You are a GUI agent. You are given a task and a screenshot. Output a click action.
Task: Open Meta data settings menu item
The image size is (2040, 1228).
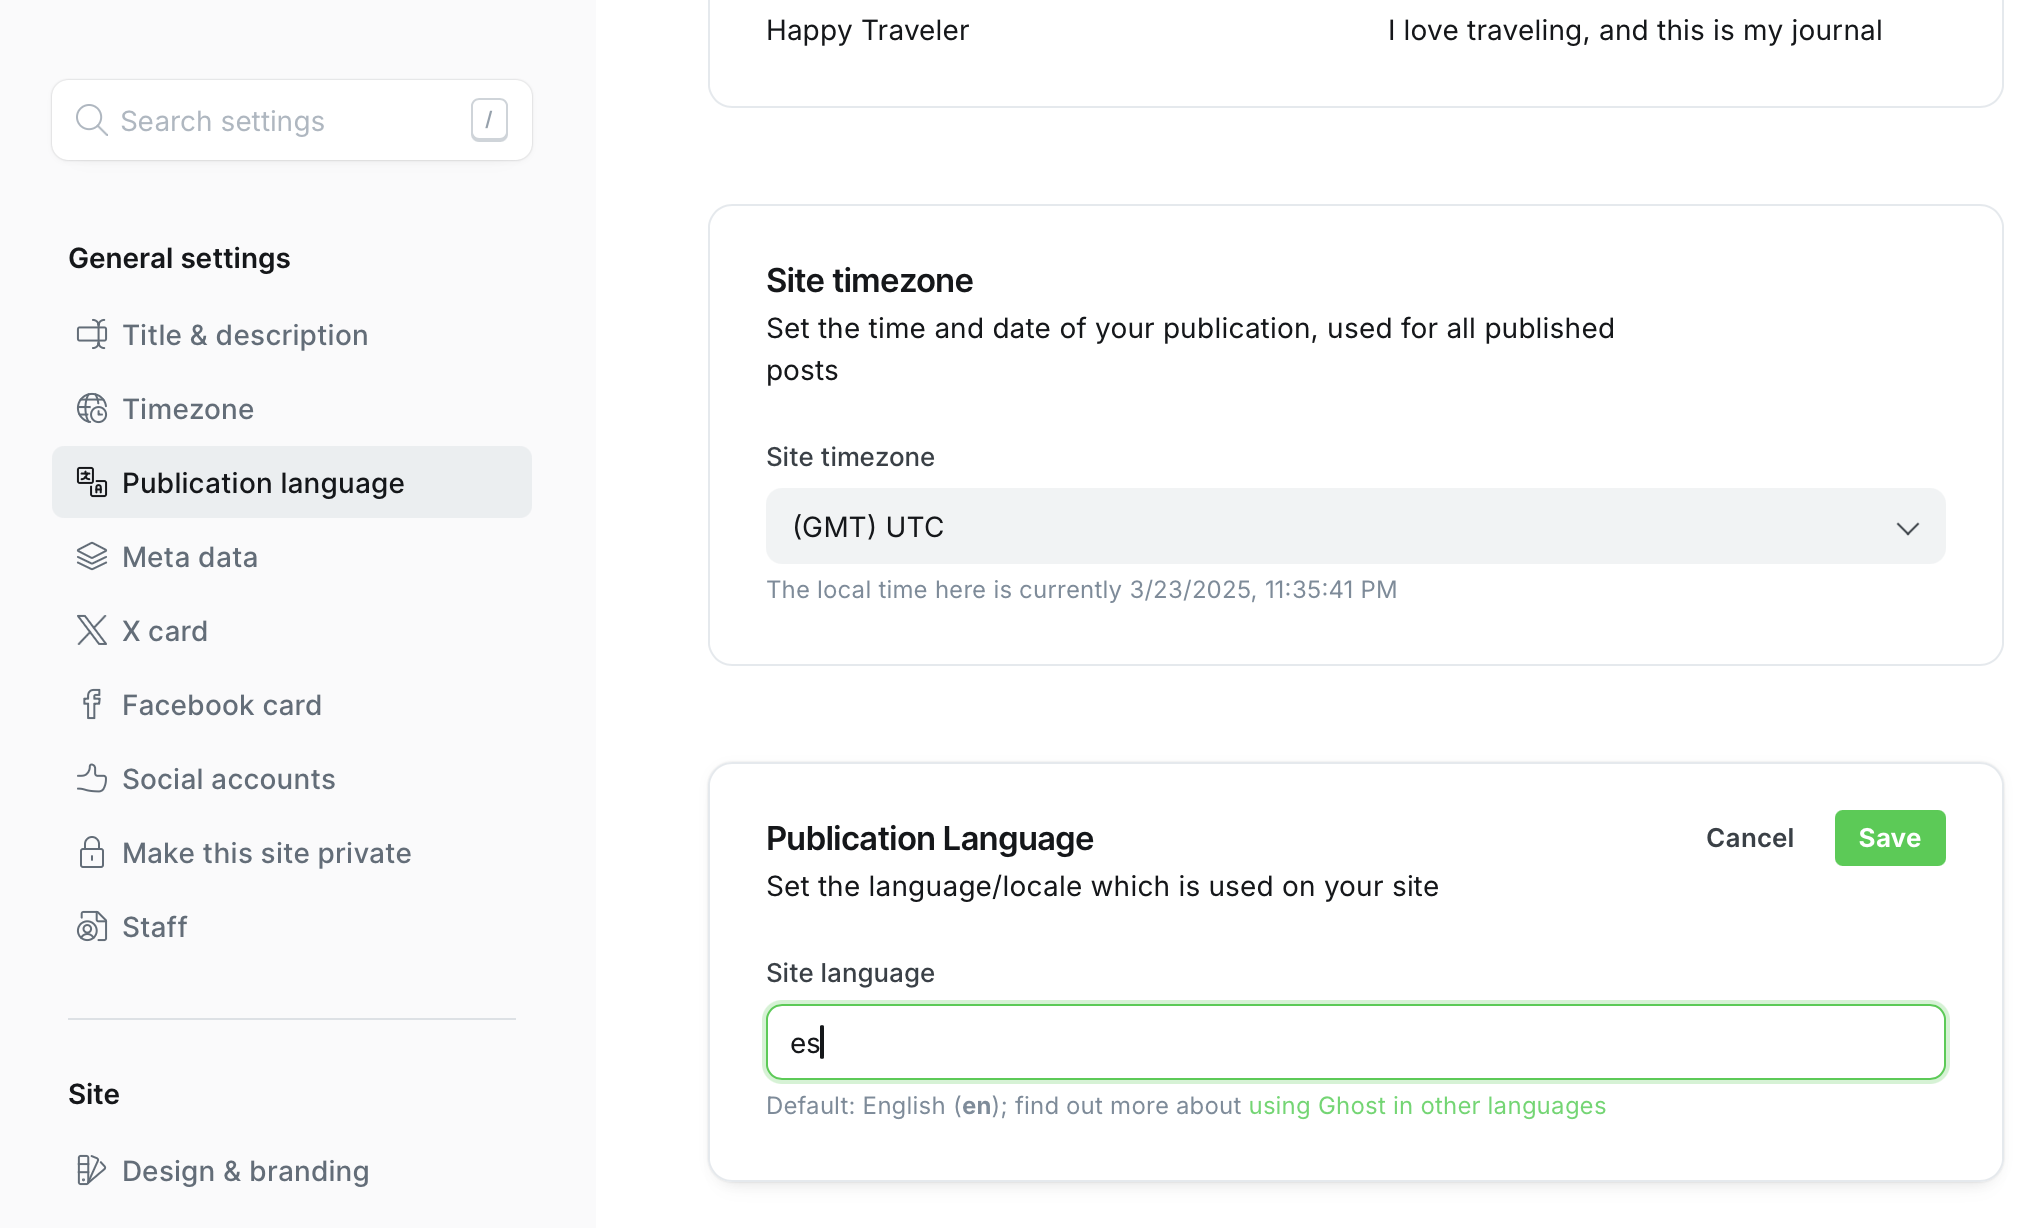point(190,557)
